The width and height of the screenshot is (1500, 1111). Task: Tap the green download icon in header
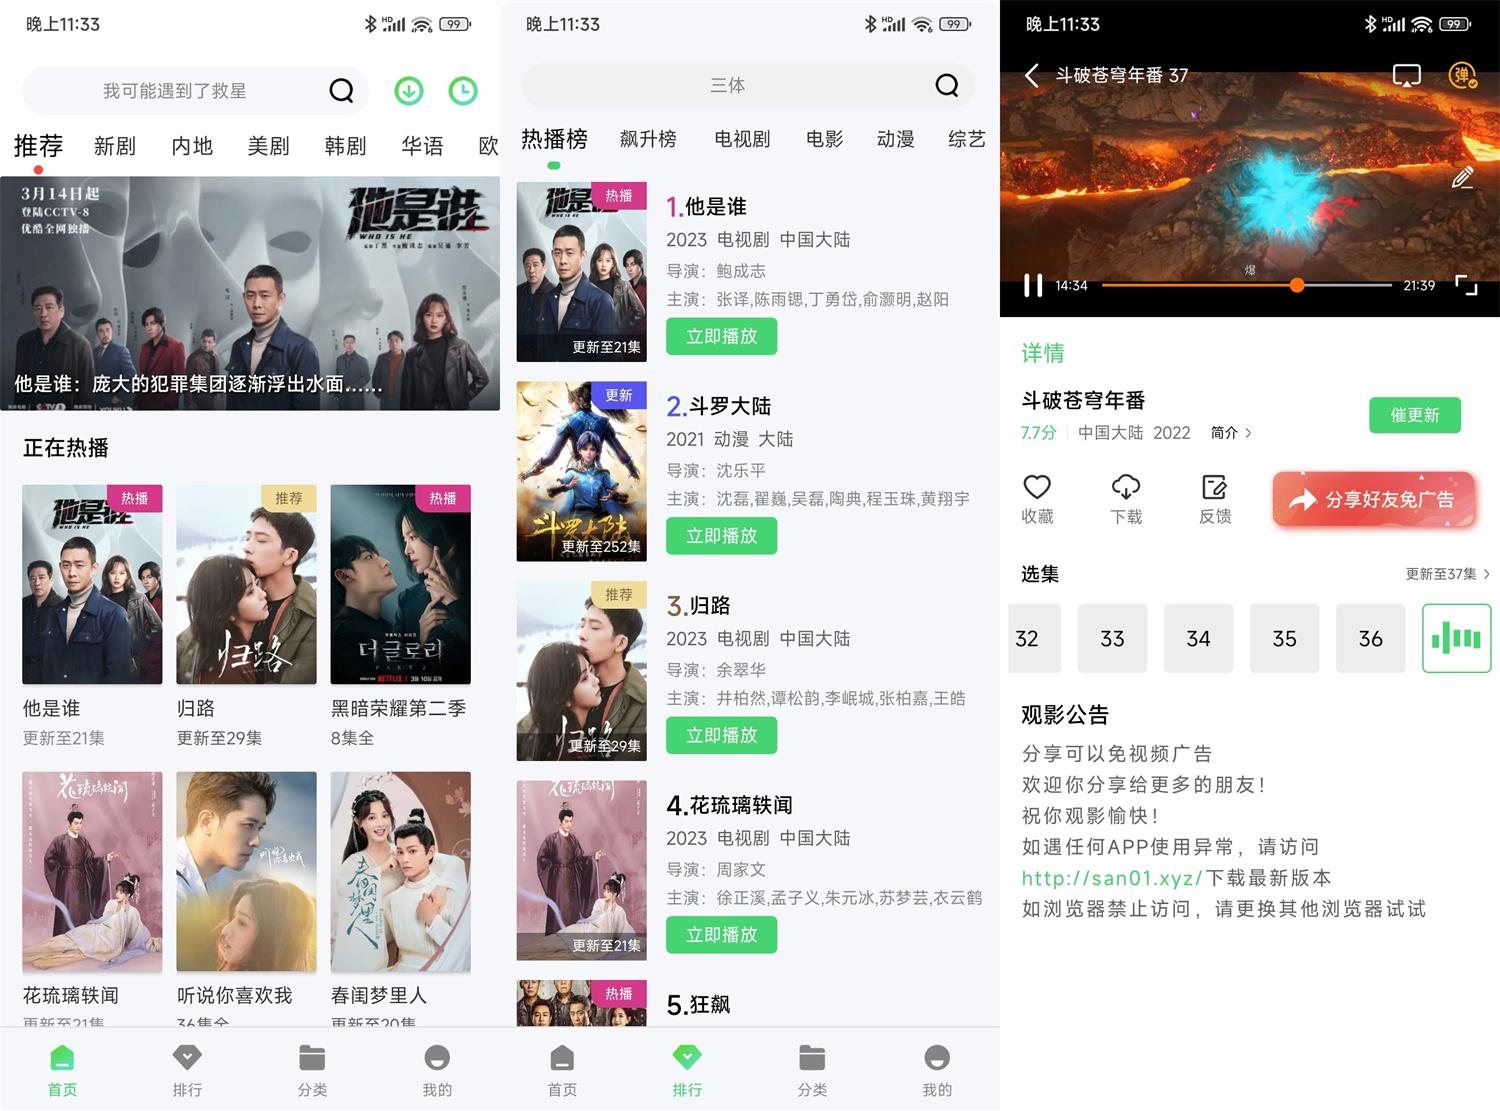point(408,91)
